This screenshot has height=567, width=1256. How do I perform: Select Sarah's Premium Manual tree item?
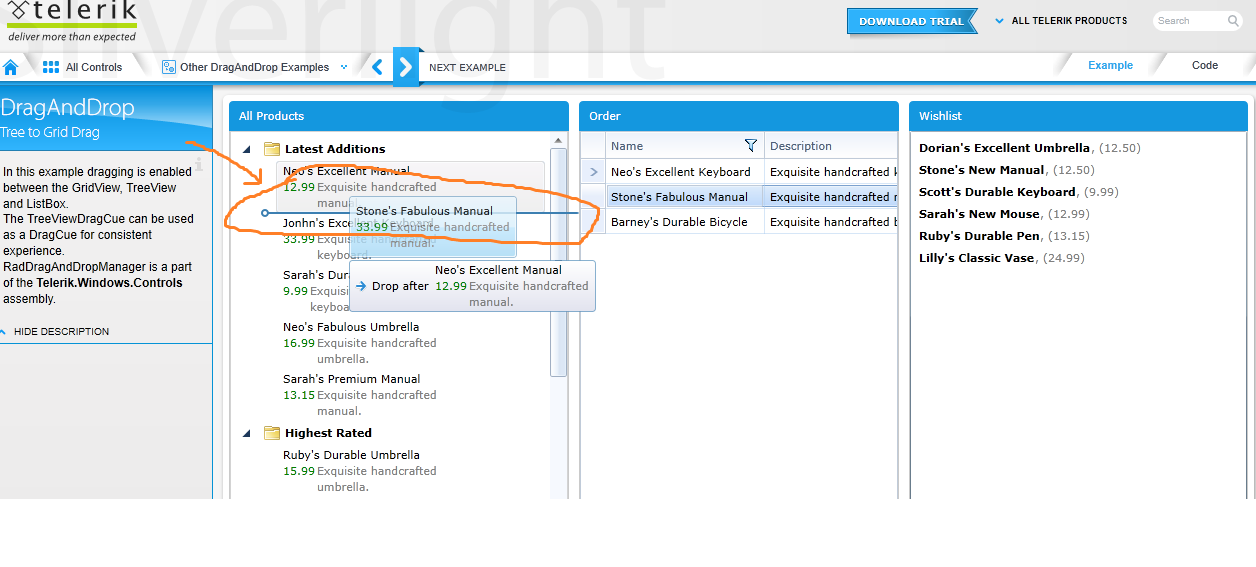point(360,394)
